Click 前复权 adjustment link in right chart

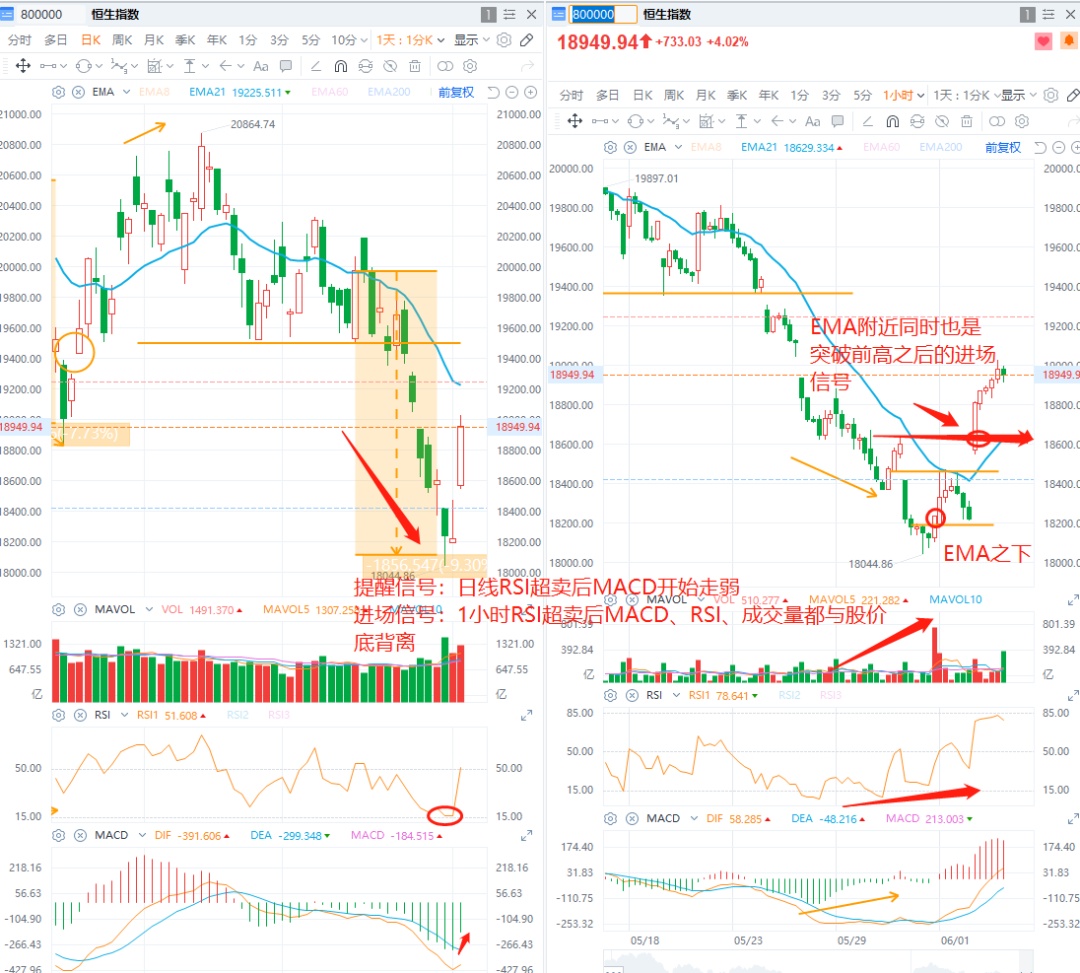click(1002, 147)
